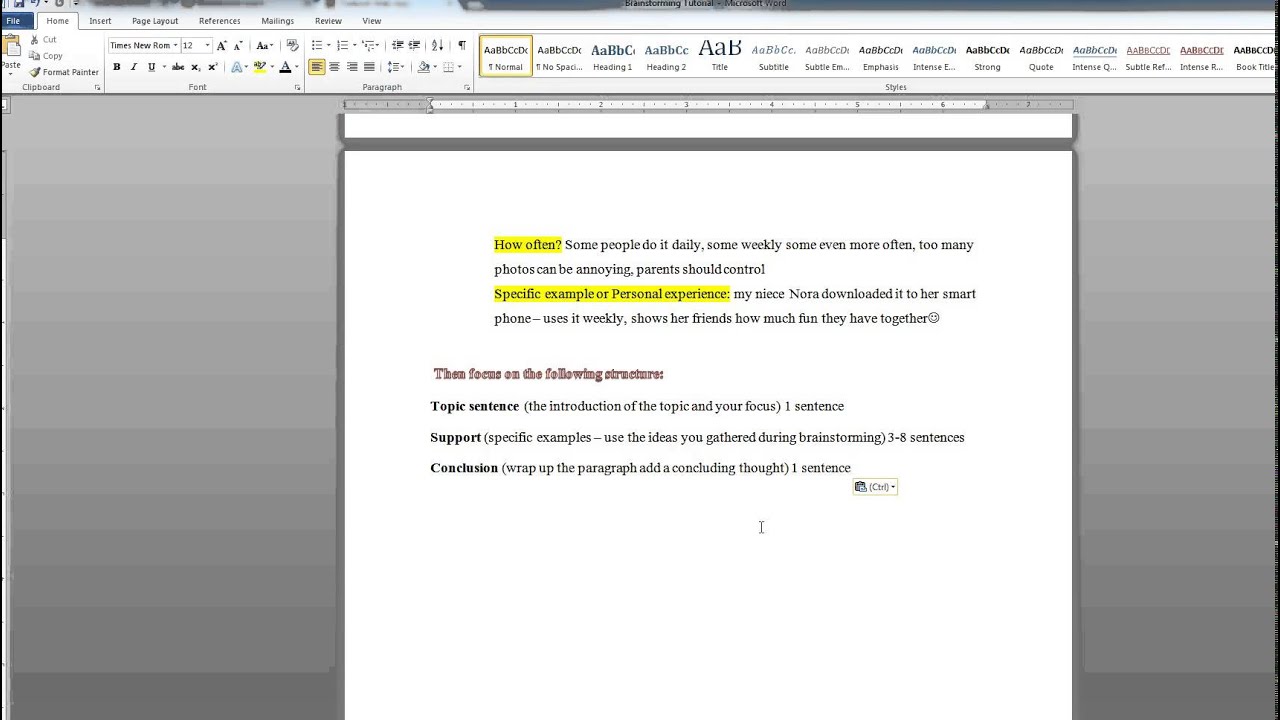Open the Paragraph dialog launcher
Screen dimensions: 1280x720
click(467, 88)
